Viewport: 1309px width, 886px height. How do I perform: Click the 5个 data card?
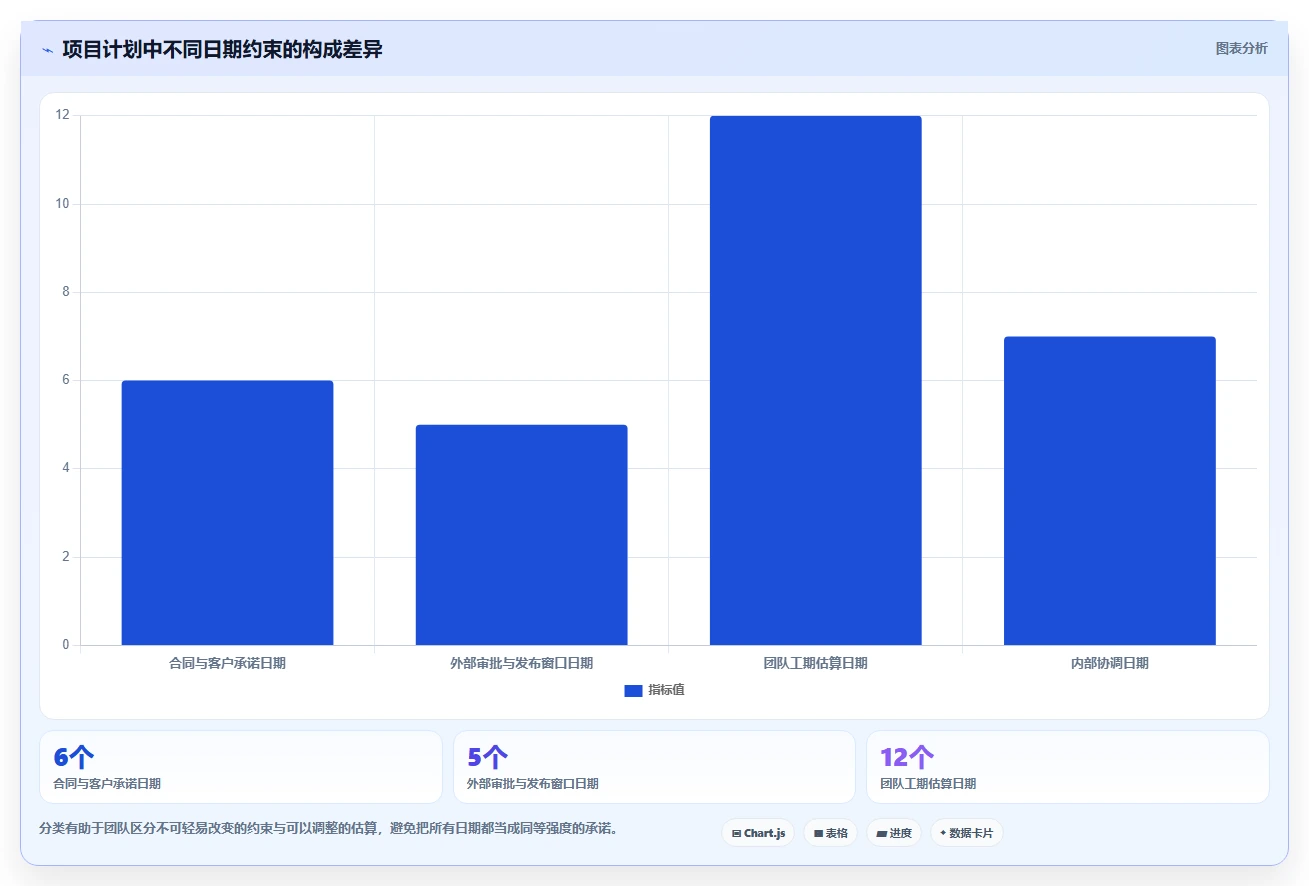654,767
